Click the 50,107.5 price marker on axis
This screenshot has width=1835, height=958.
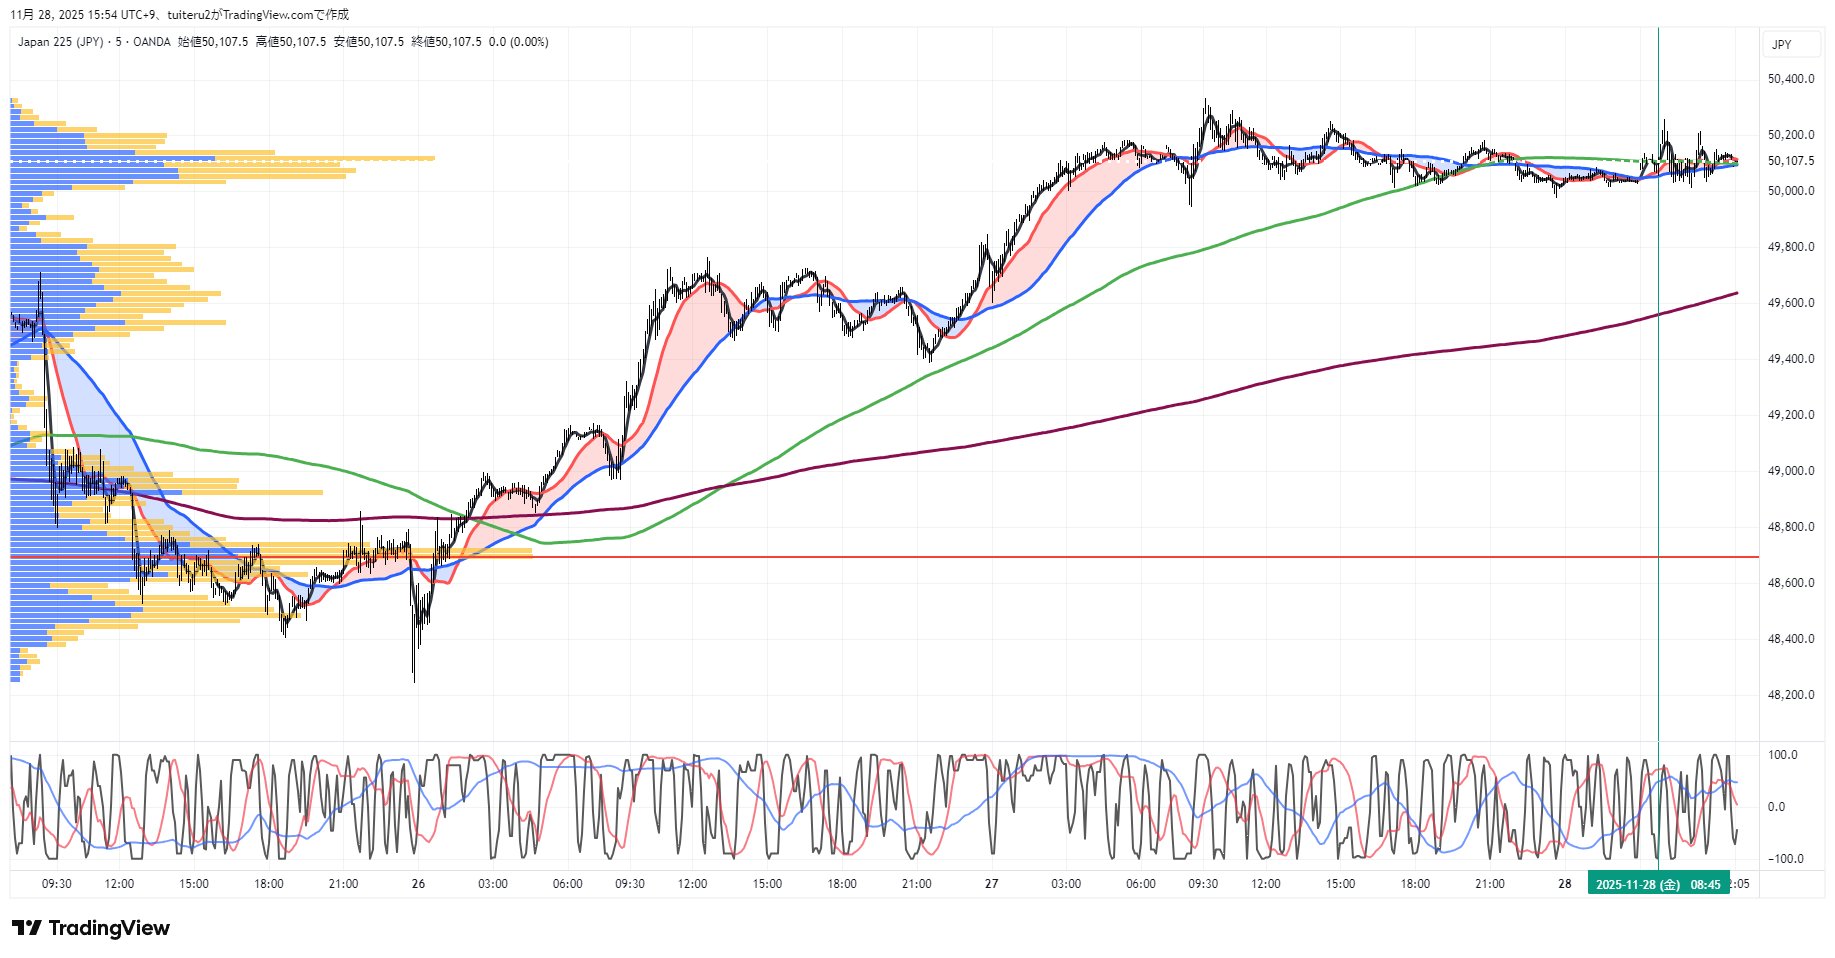pyautogui.click(x=1790, y=161)
